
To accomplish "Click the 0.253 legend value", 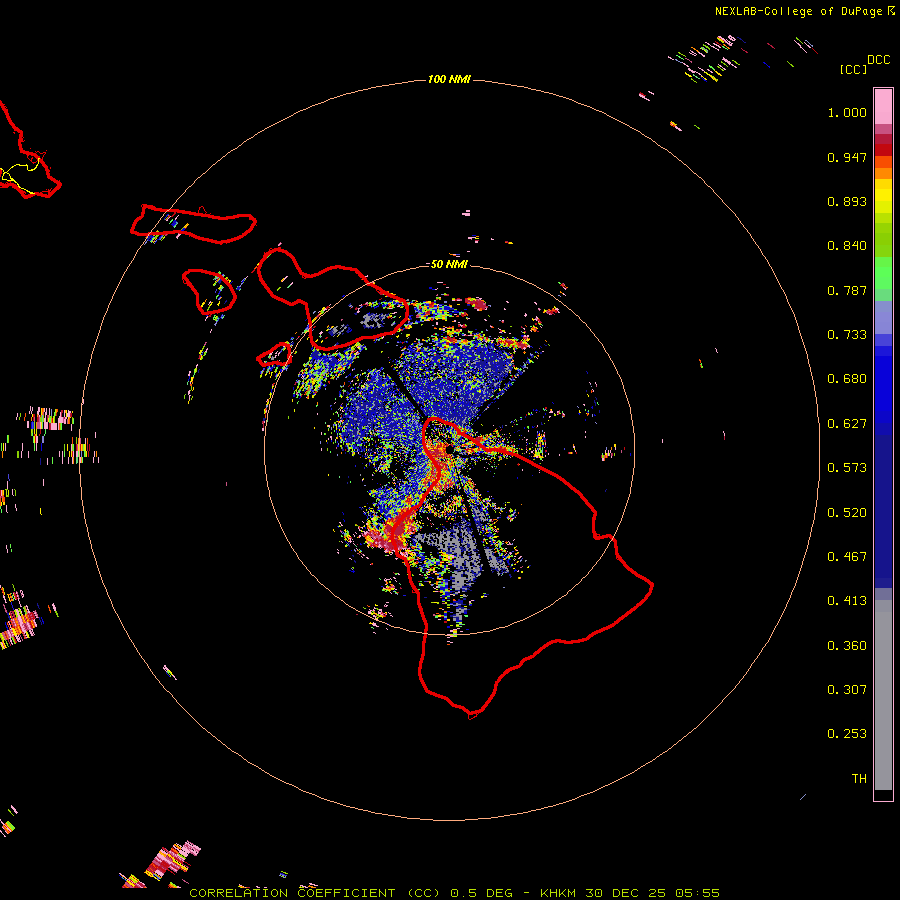I will point(847,734).
